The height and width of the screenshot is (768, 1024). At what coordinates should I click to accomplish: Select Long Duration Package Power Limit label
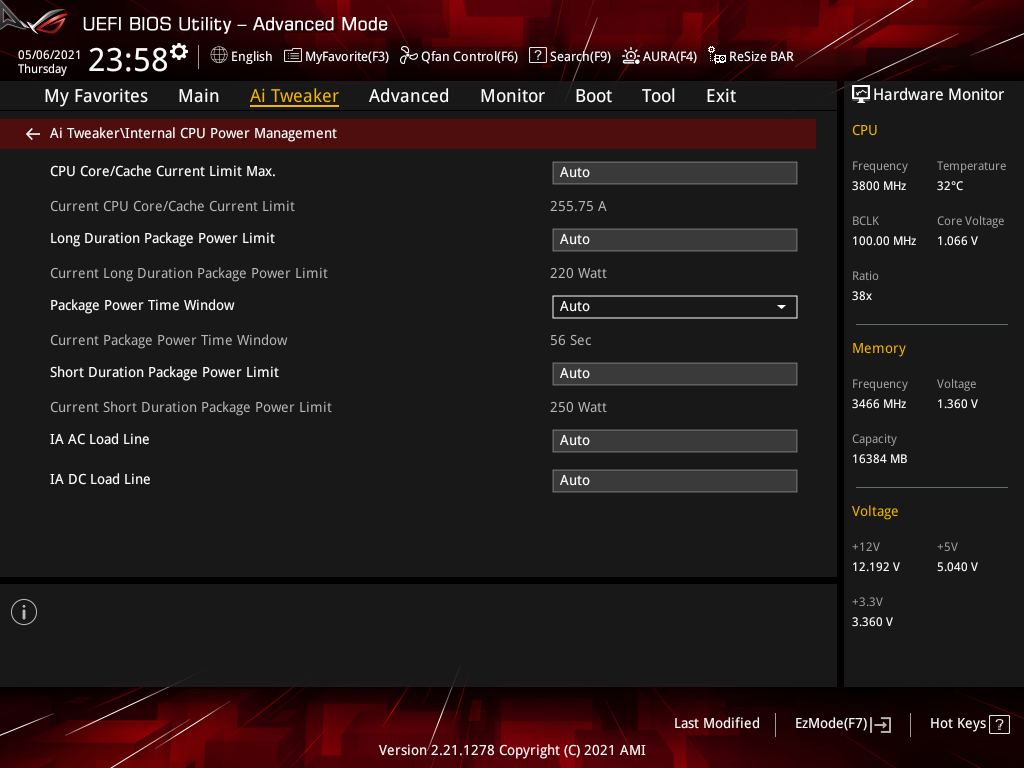coord(163,238)
